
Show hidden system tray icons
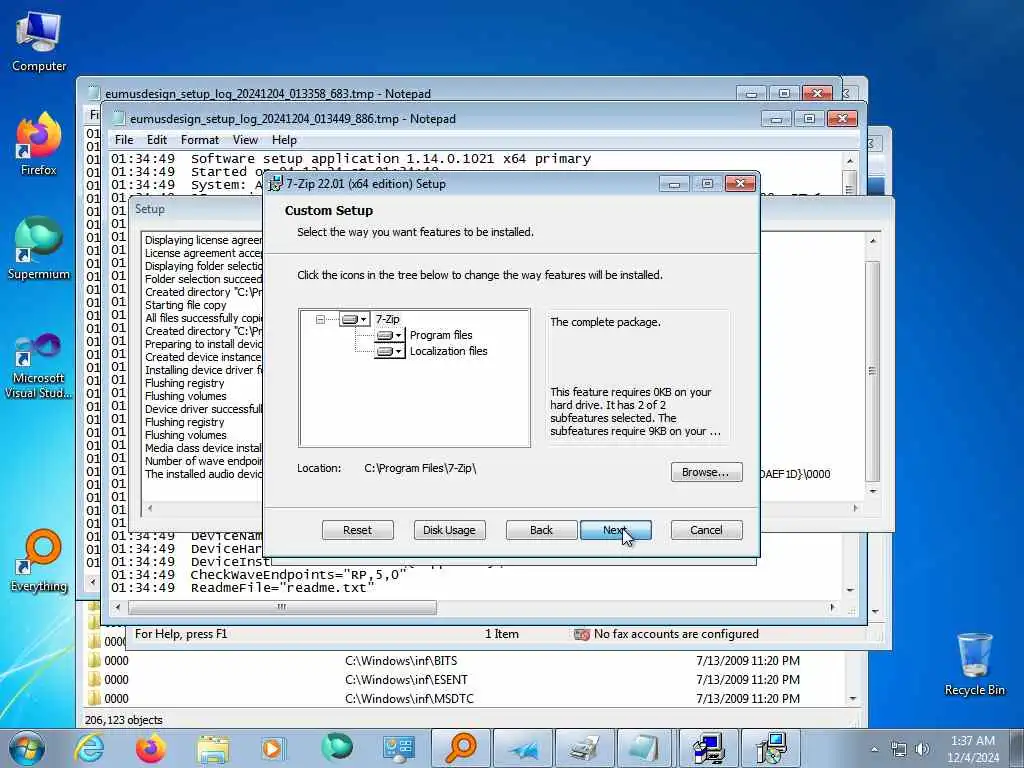pyautogui.click(x=874, y=749)
